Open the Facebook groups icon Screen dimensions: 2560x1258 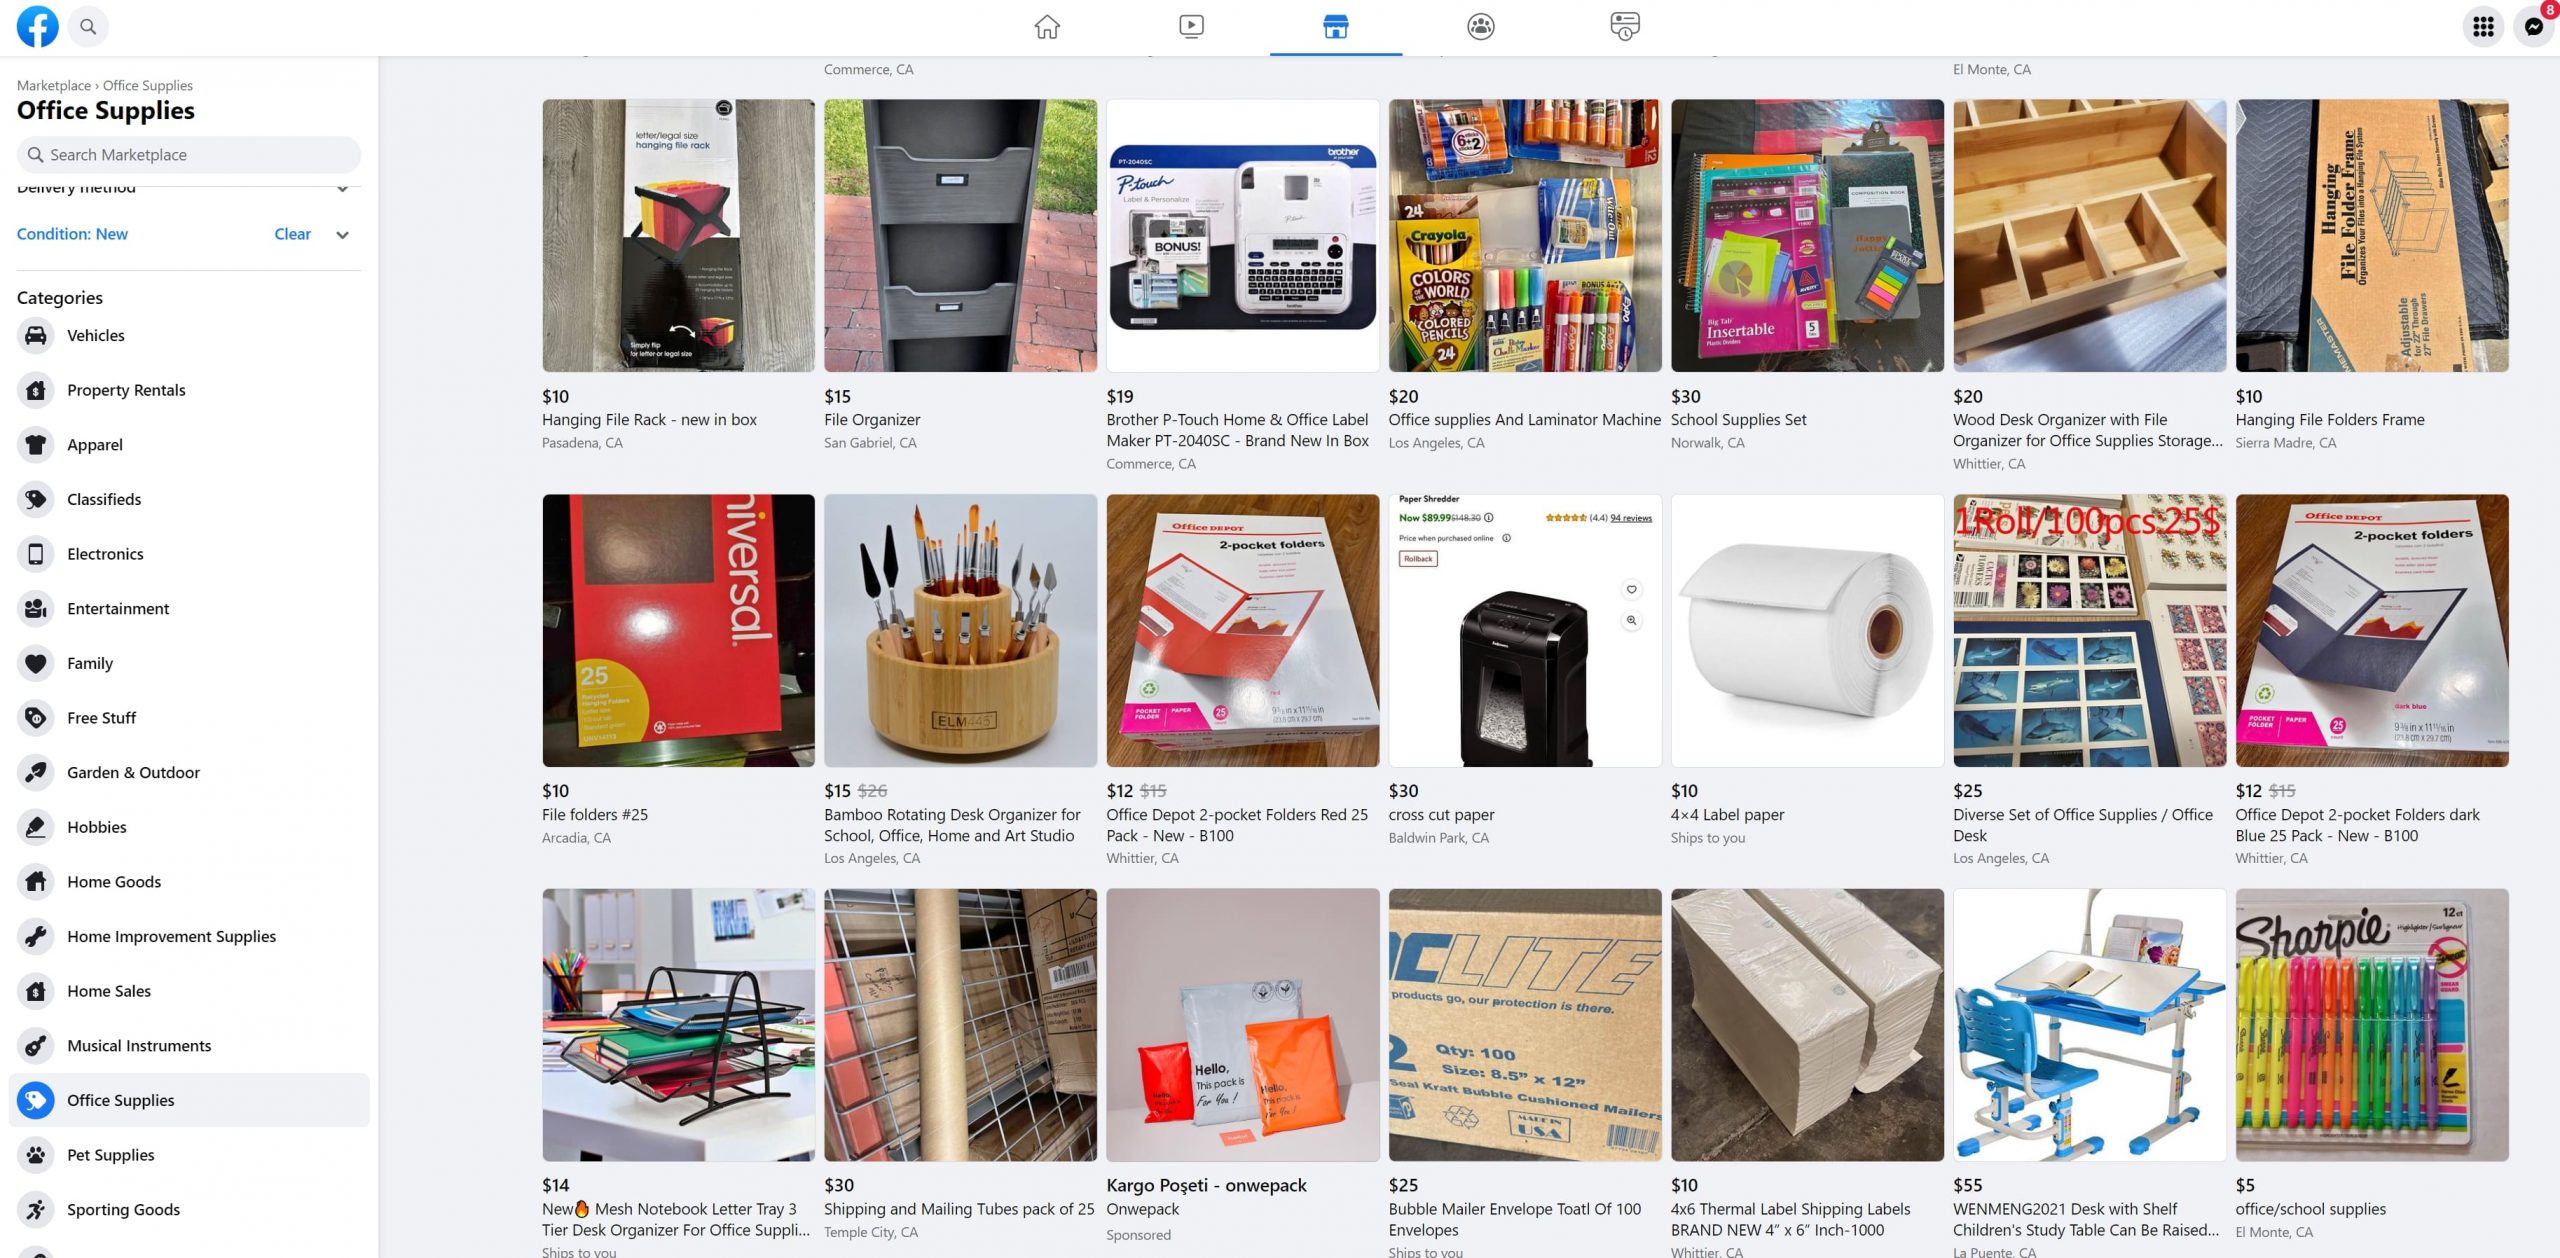(x=1481, y=26)
